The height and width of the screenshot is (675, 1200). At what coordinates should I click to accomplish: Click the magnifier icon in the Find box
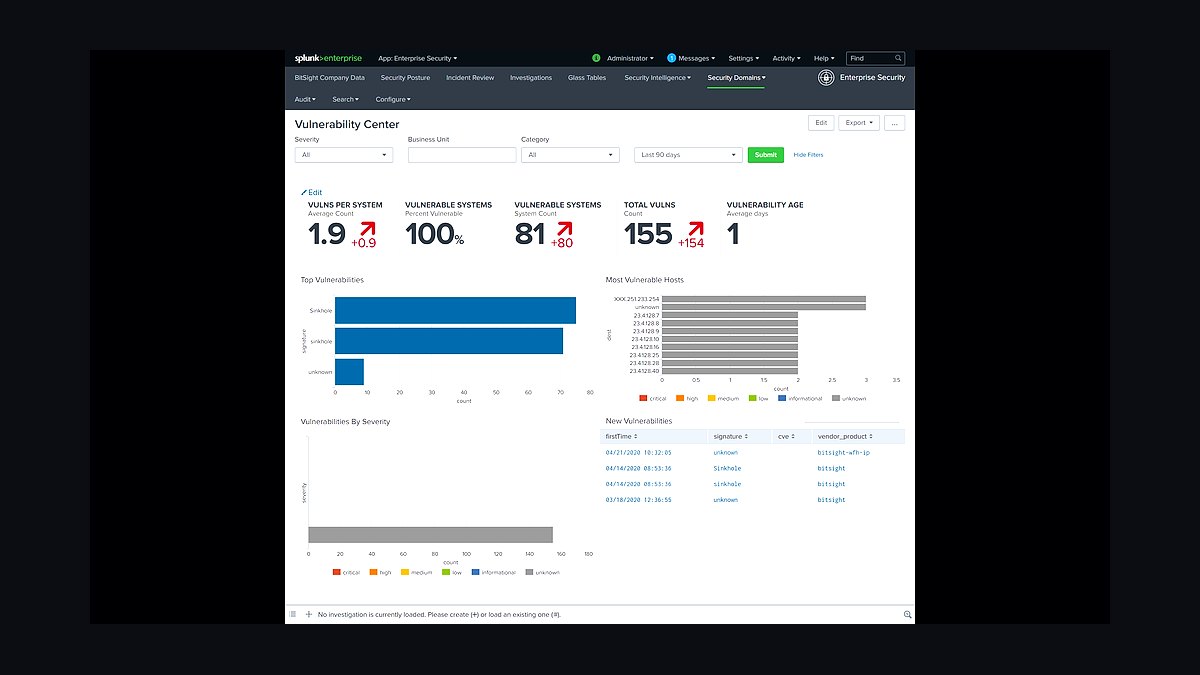[898, 58]
